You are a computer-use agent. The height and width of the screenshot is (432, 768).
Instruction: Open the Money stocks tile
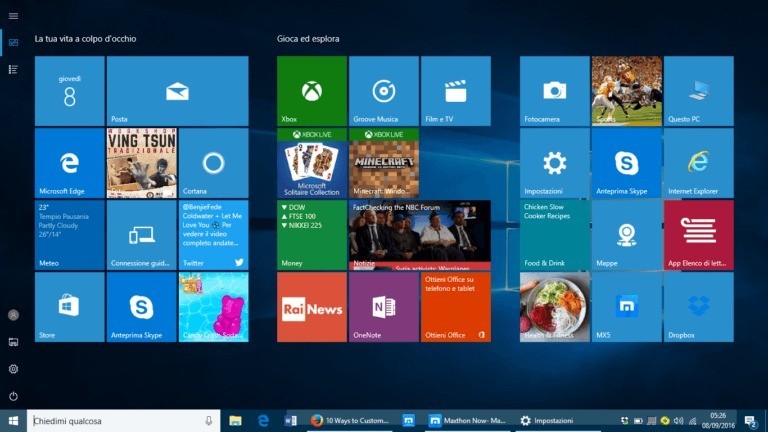[312, 235]
